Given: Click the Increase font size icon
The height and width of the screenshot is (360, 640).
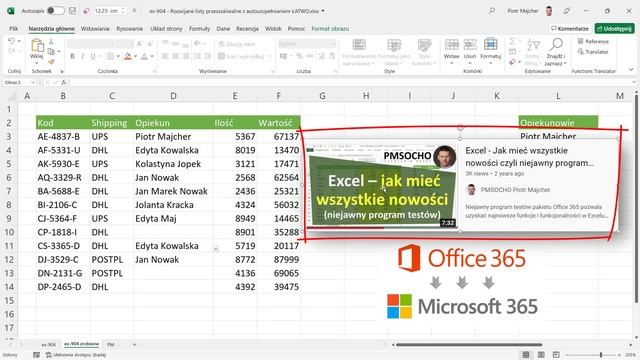Looking at the screenshot, I should [140, 44].
